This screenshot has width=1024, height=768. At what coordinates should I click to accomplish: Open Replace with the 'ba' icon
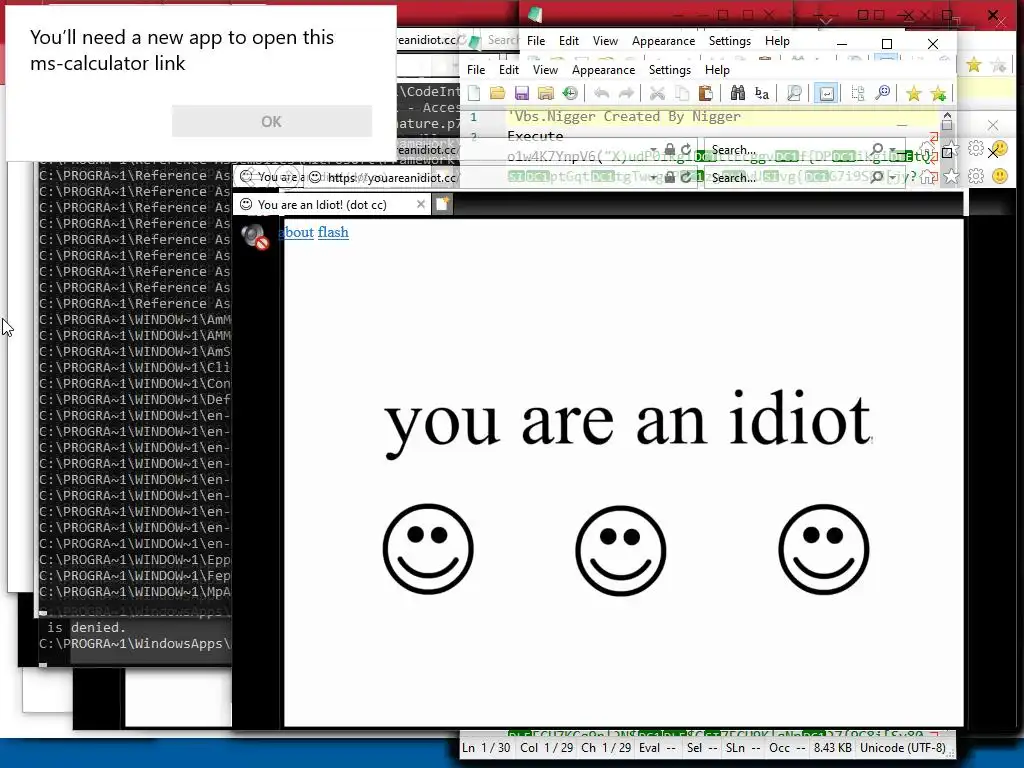[x=761, y=93]
